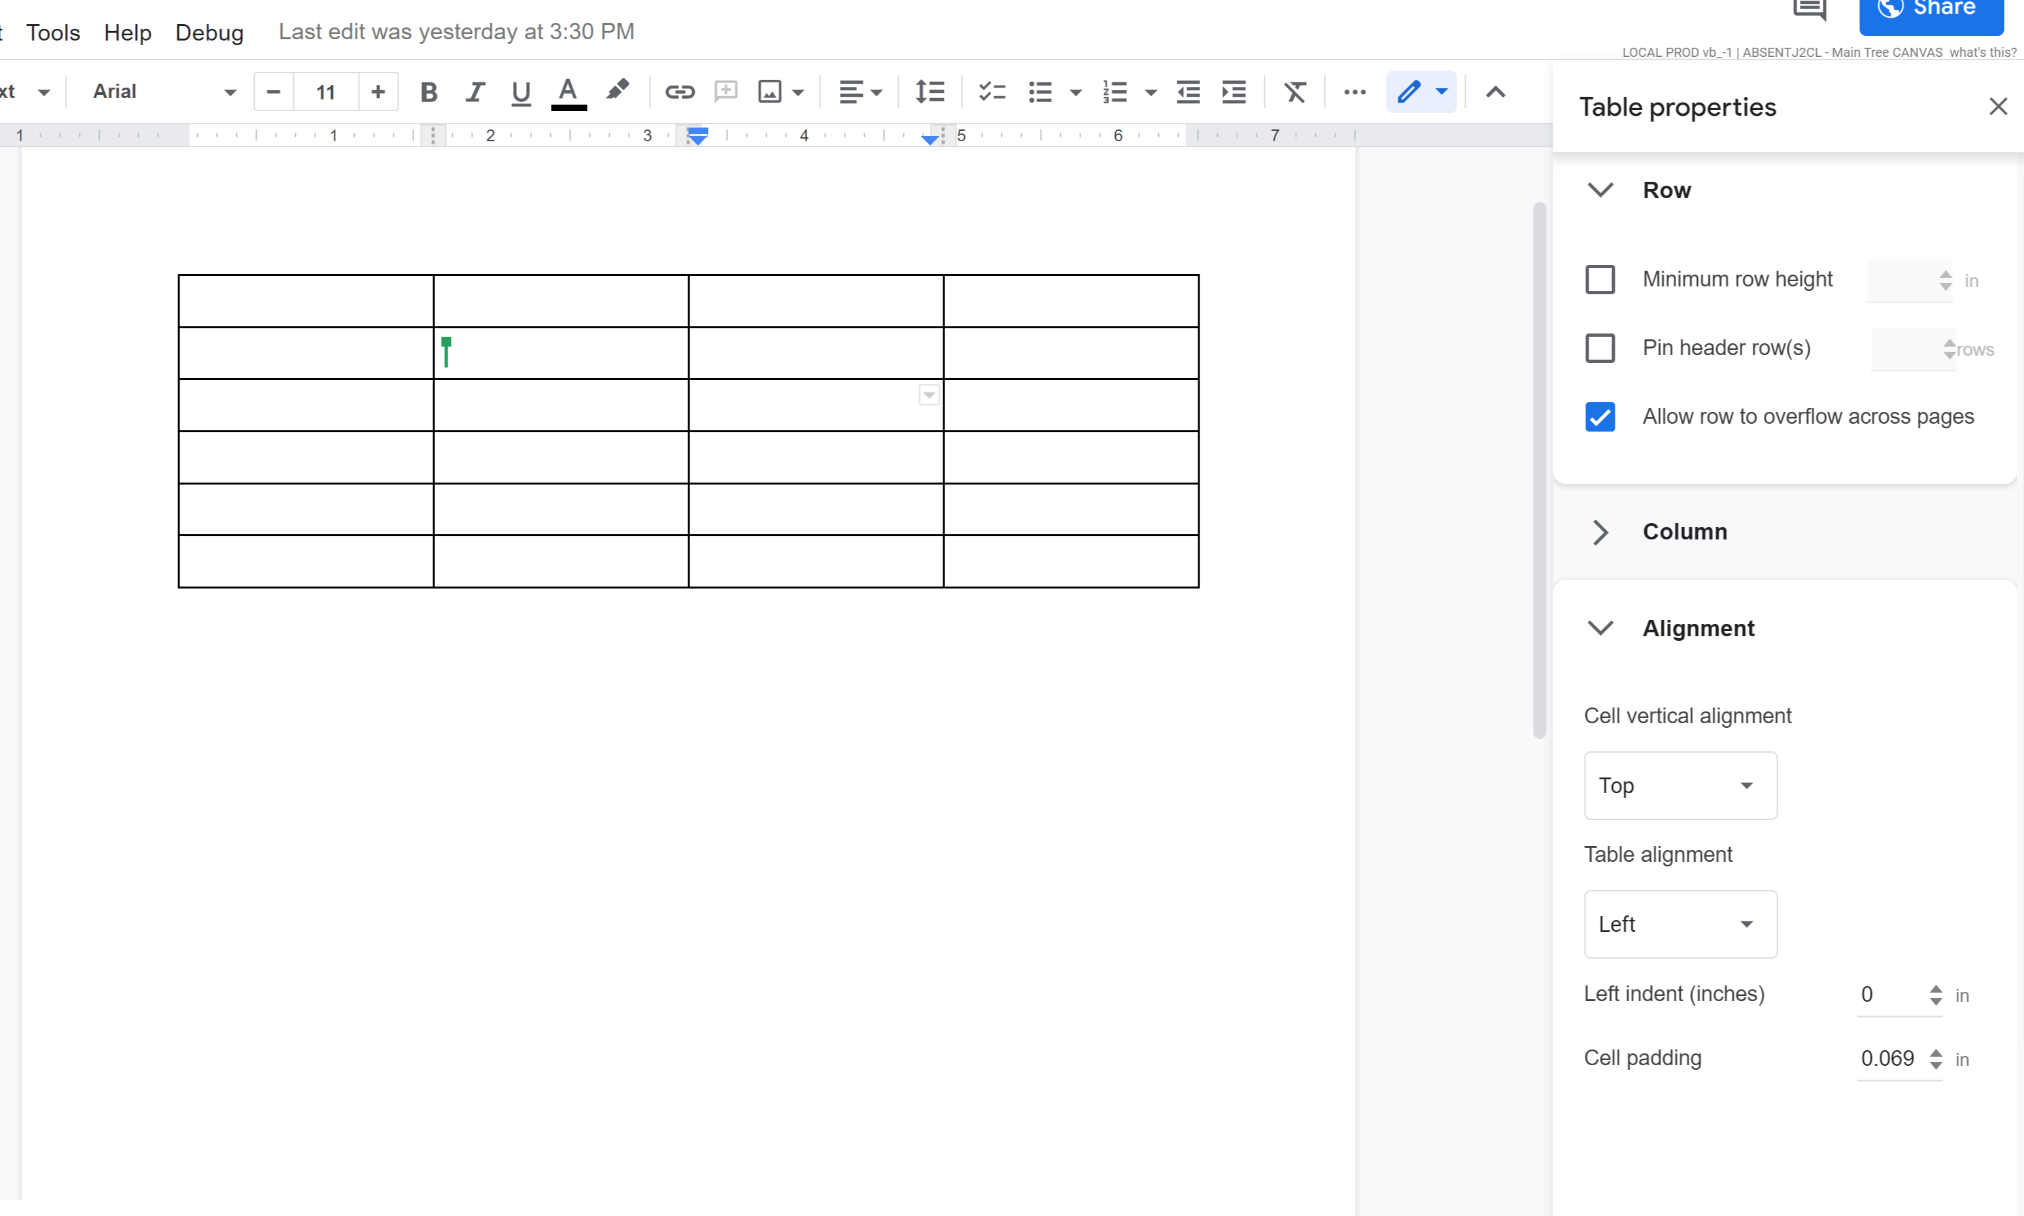The width and height of the screenshot is (2024, 1216).
Task: Increase indent of the paragraph
Action: [x=1234, y=92]
